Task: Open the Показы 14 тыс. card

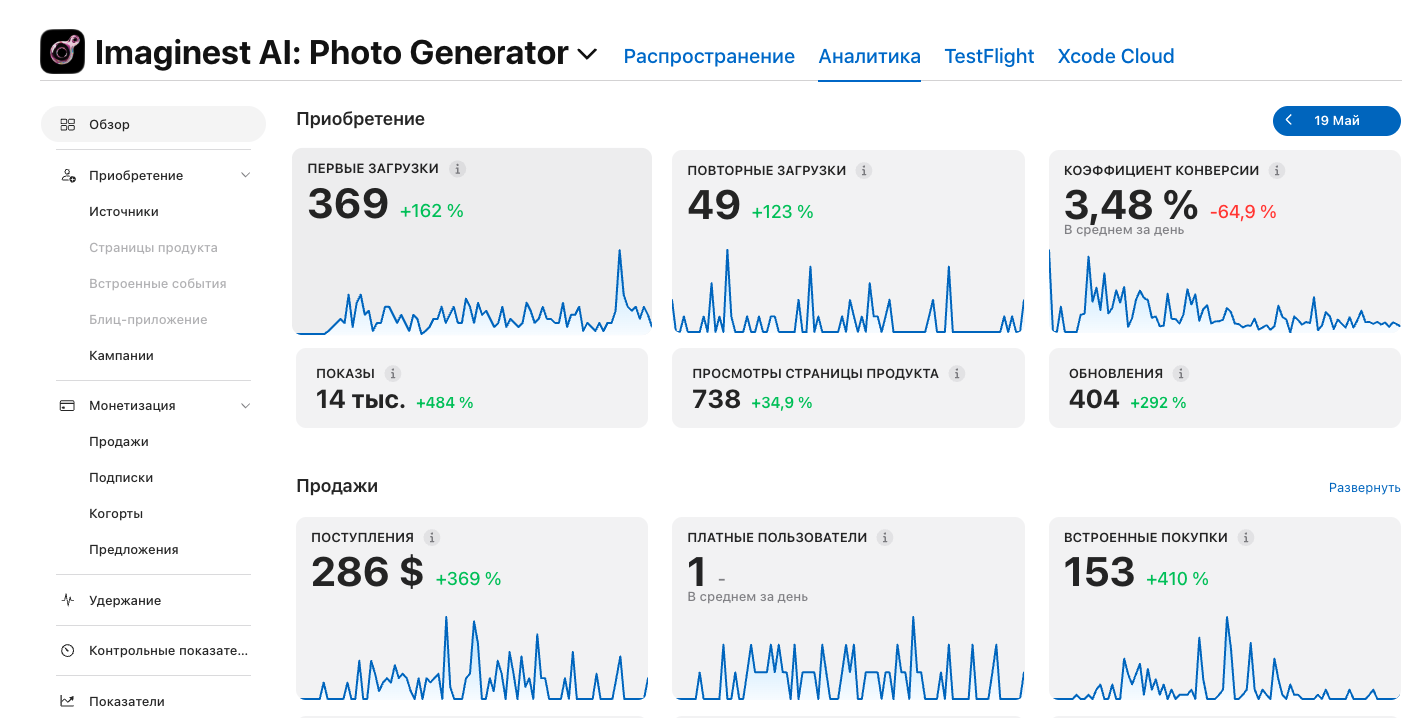Action: (x=472, y=388)
